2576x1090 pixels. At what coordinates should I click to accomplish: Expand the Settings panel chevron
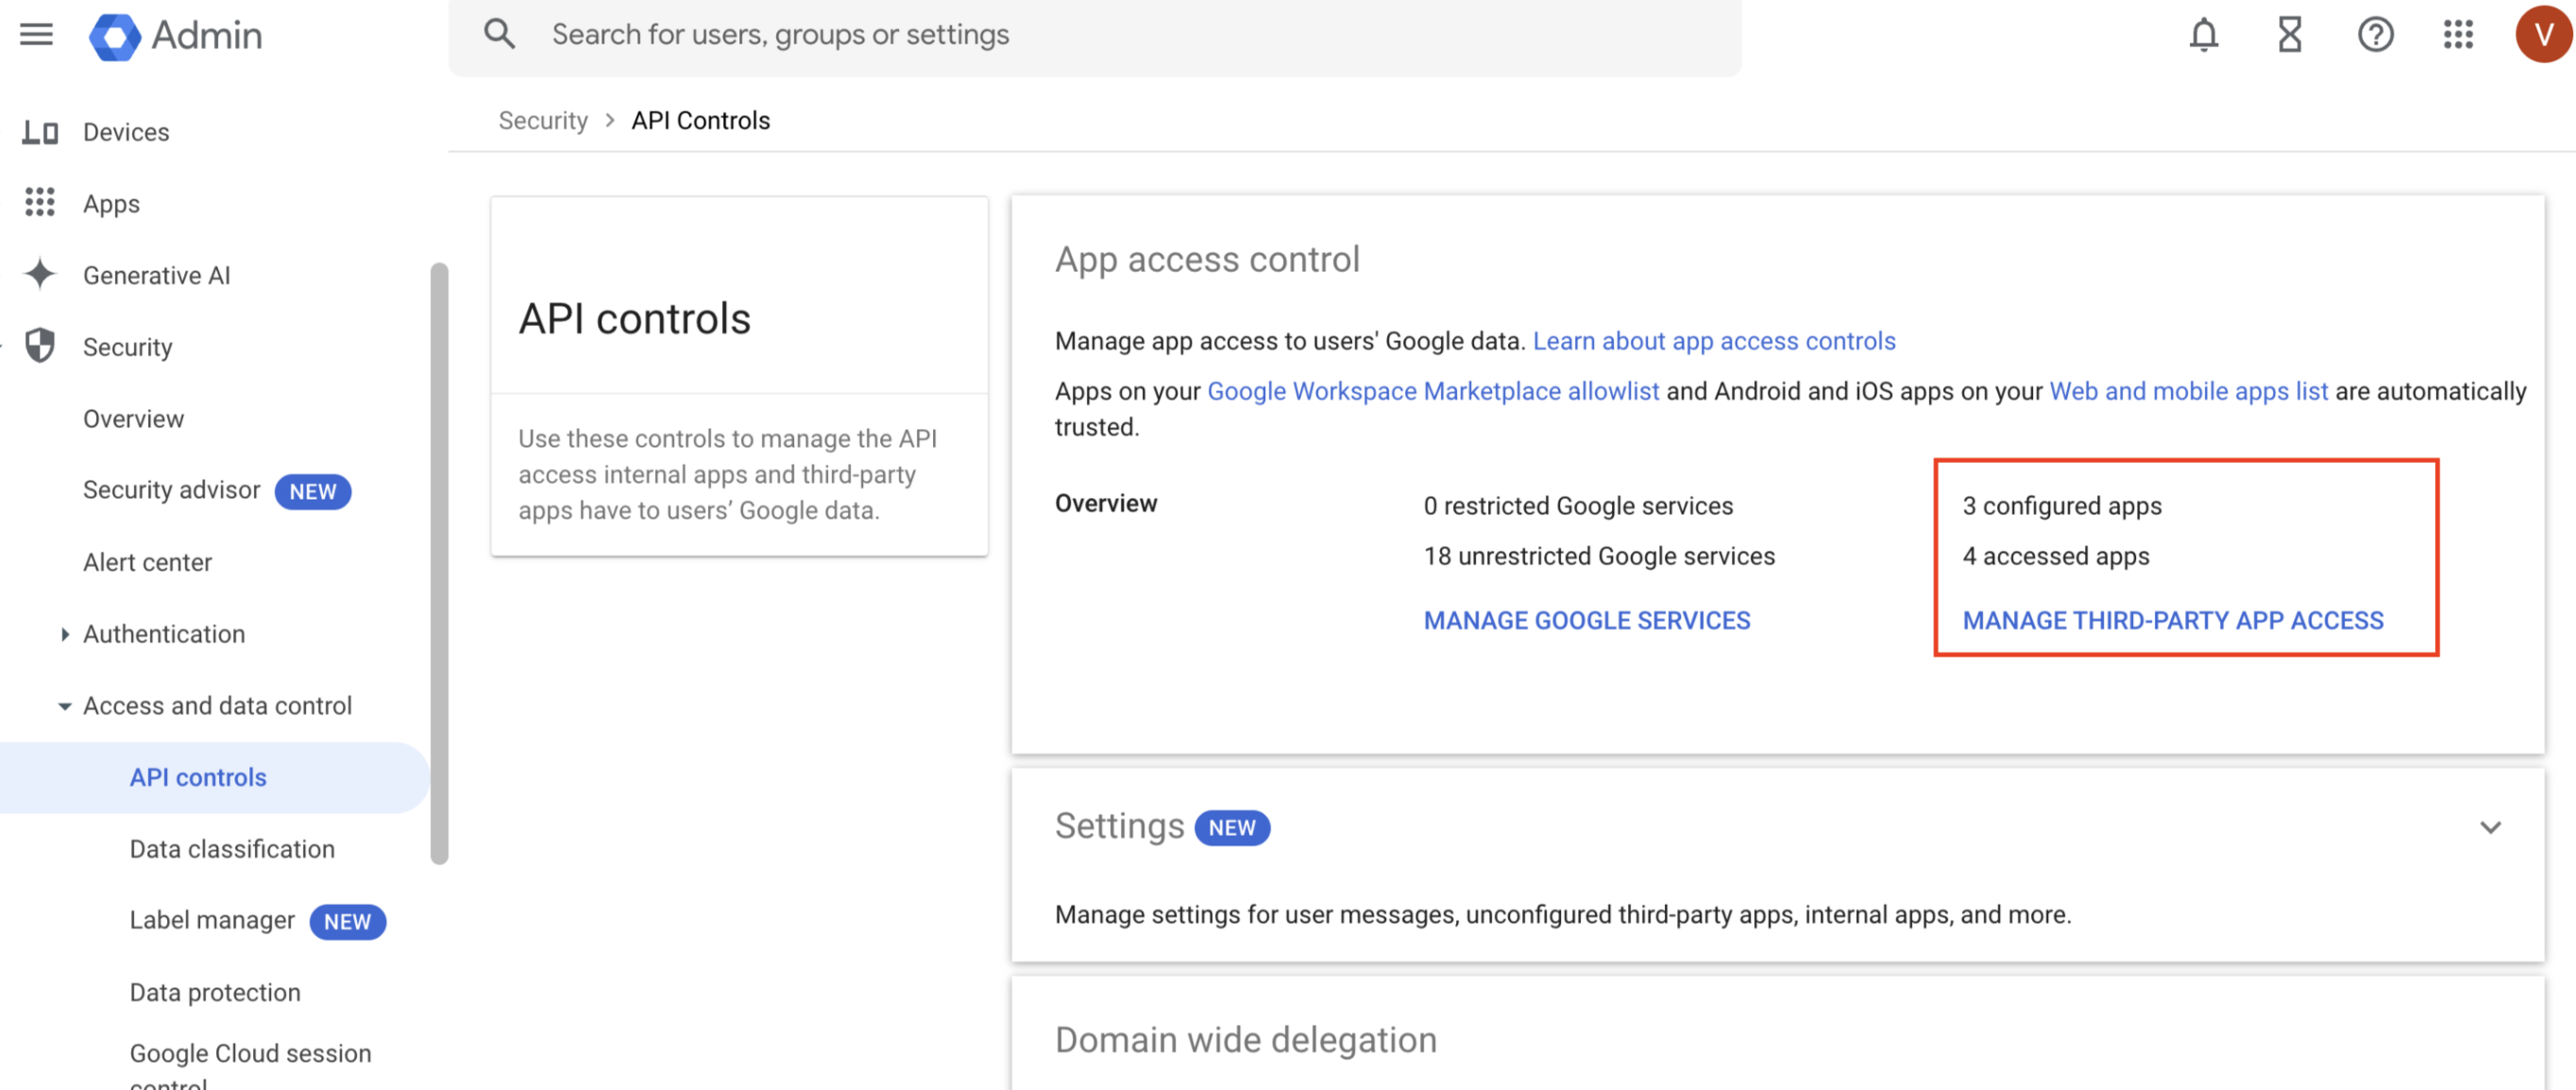(x=2490, y=826)
